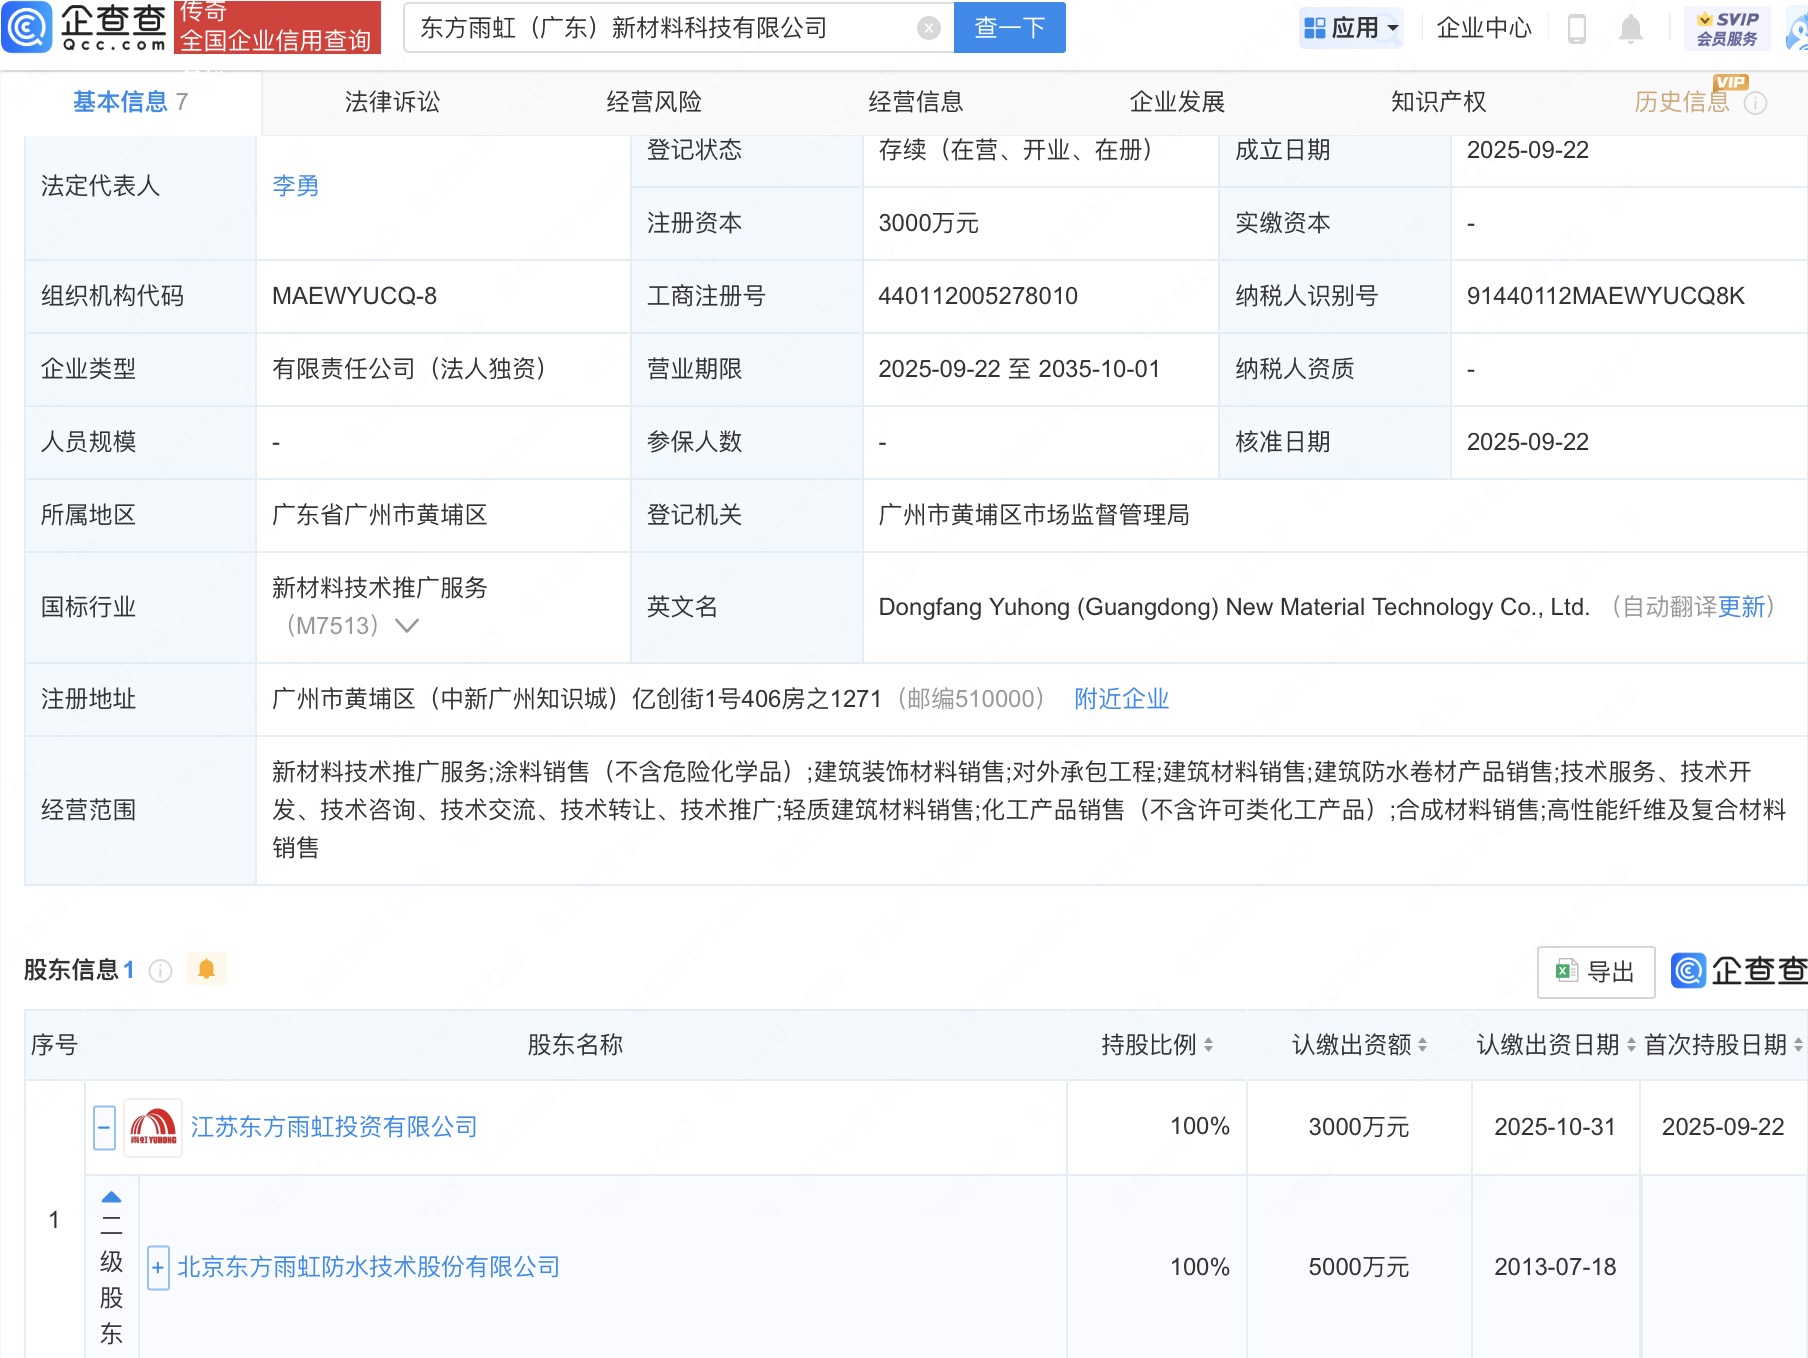Open legal representative 李勇 link
Viewport: 1808px width, 1358px height.
point(295,186)
